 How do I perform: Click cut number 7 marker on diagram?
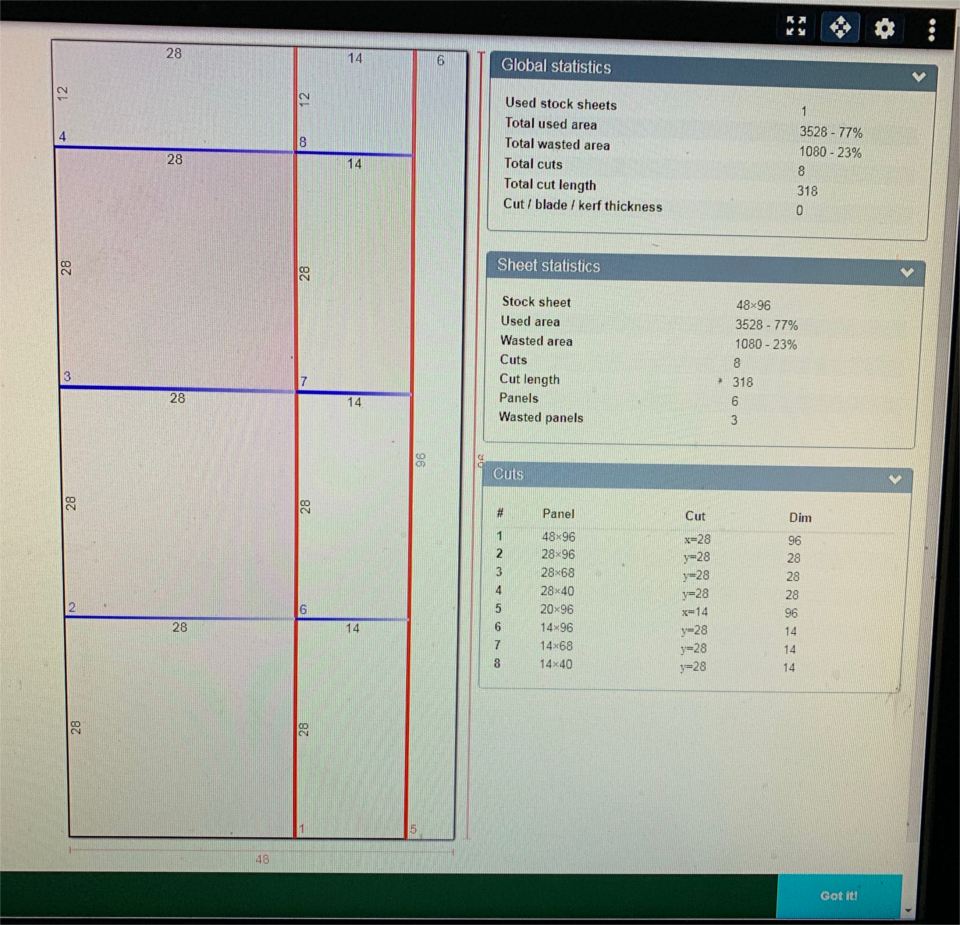(303, 381)
